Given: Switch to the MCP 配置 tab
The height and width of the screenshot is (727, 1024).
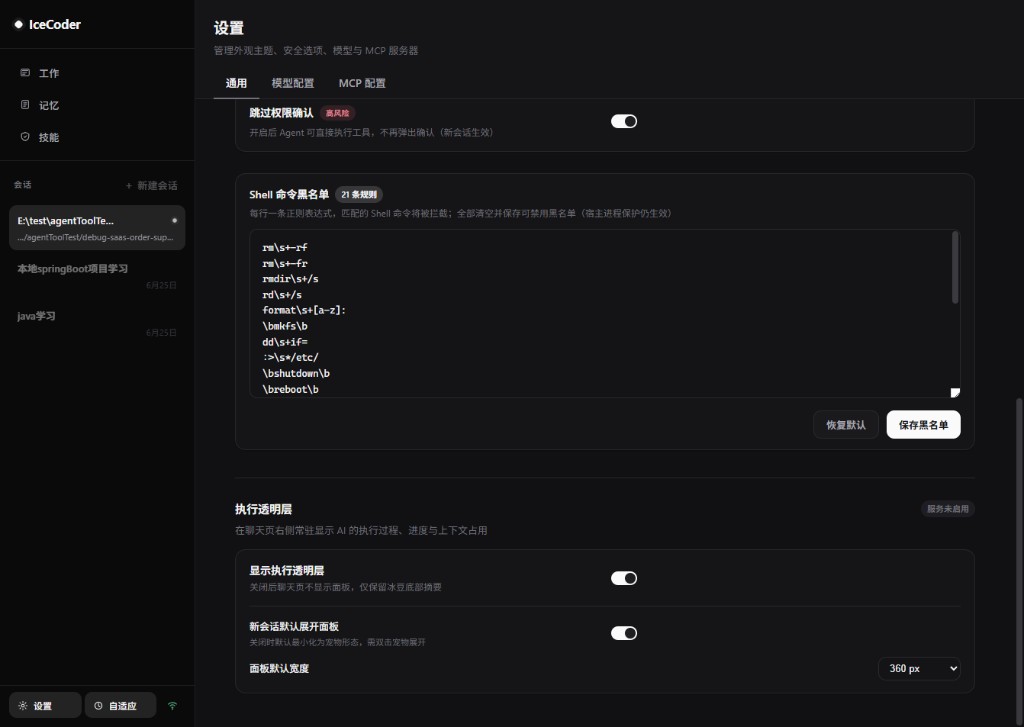Looking at the screenshot, I should coord(362,83).
